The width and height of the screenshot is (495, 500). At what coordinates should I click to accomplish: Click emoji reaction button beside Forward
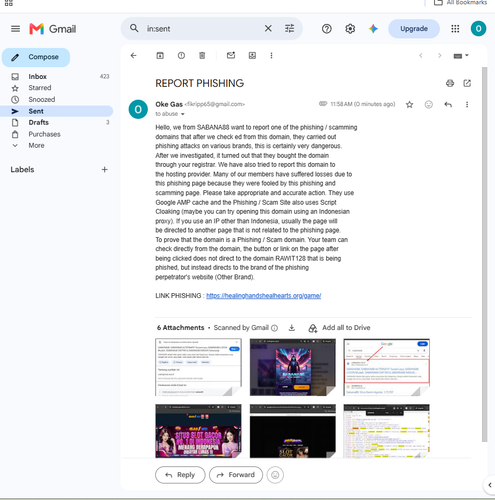point(275,475)
